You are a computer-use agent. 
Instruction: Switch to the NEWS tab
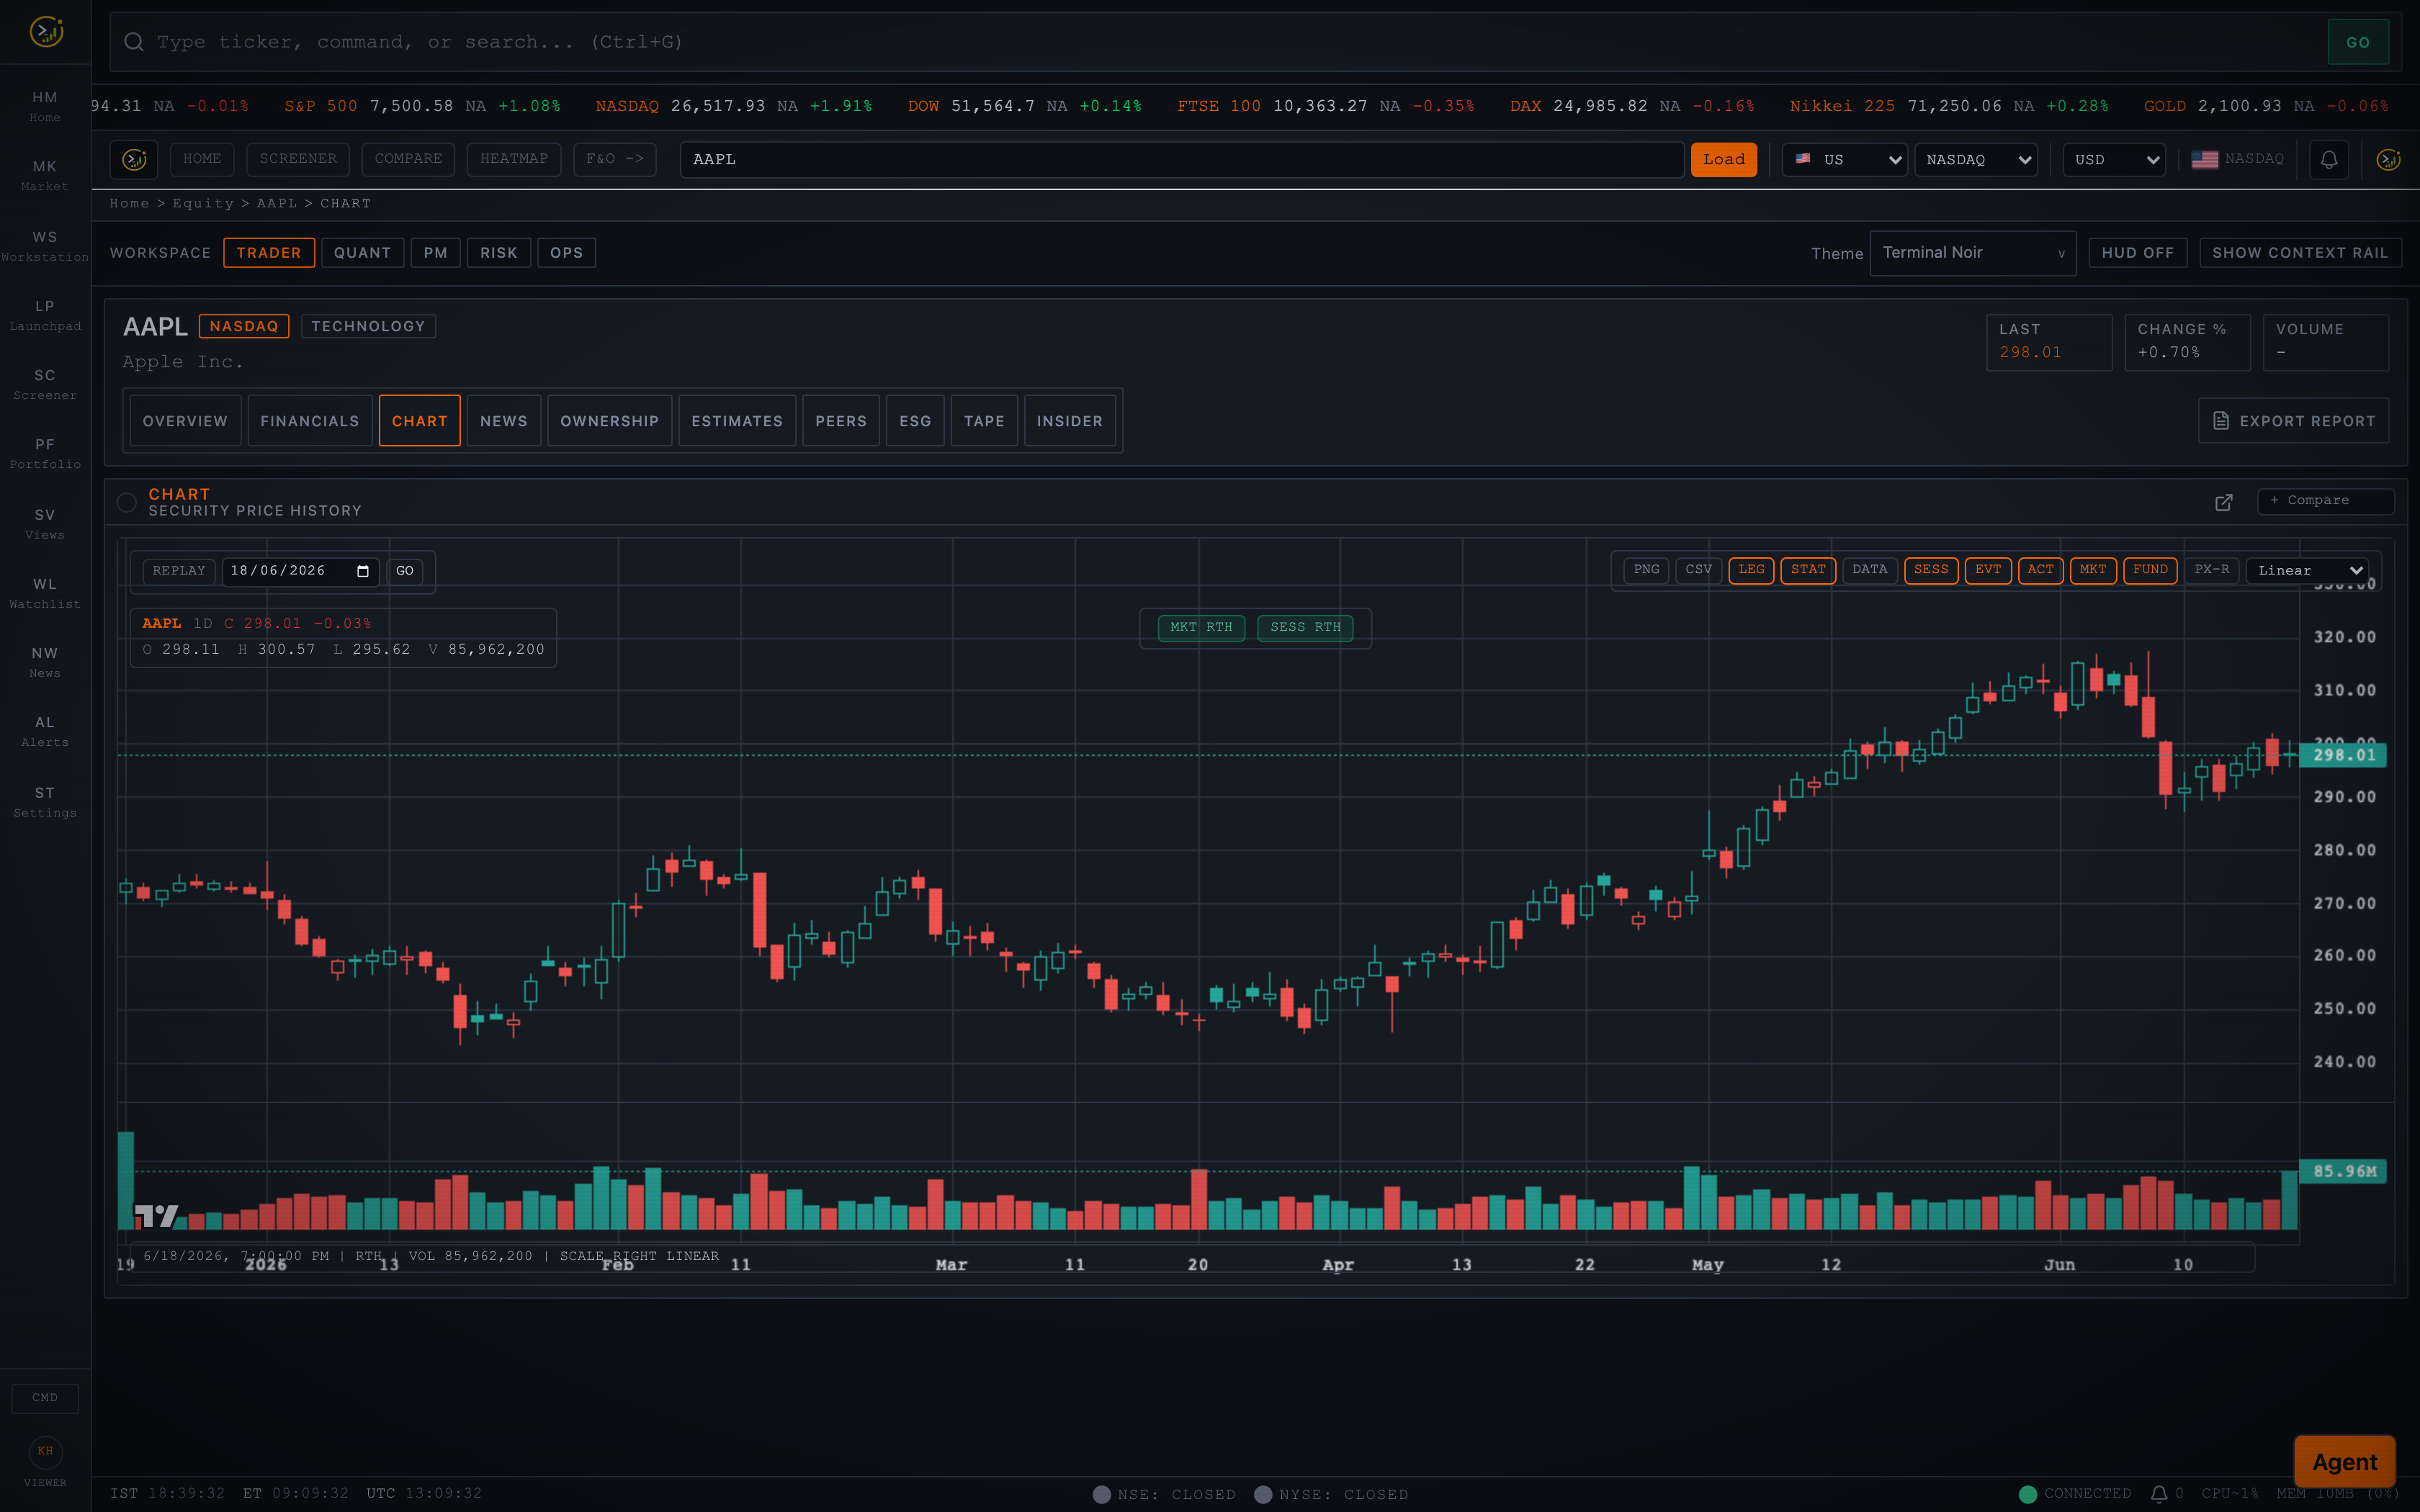point(503,421)
